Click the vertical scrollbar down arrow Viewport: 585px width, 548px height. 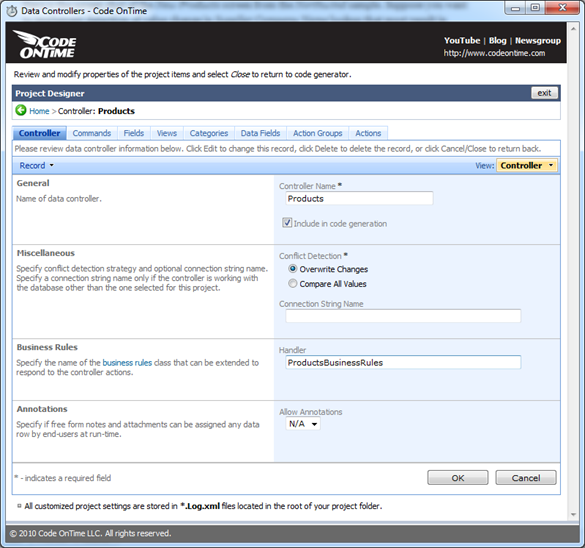[573, 515]
